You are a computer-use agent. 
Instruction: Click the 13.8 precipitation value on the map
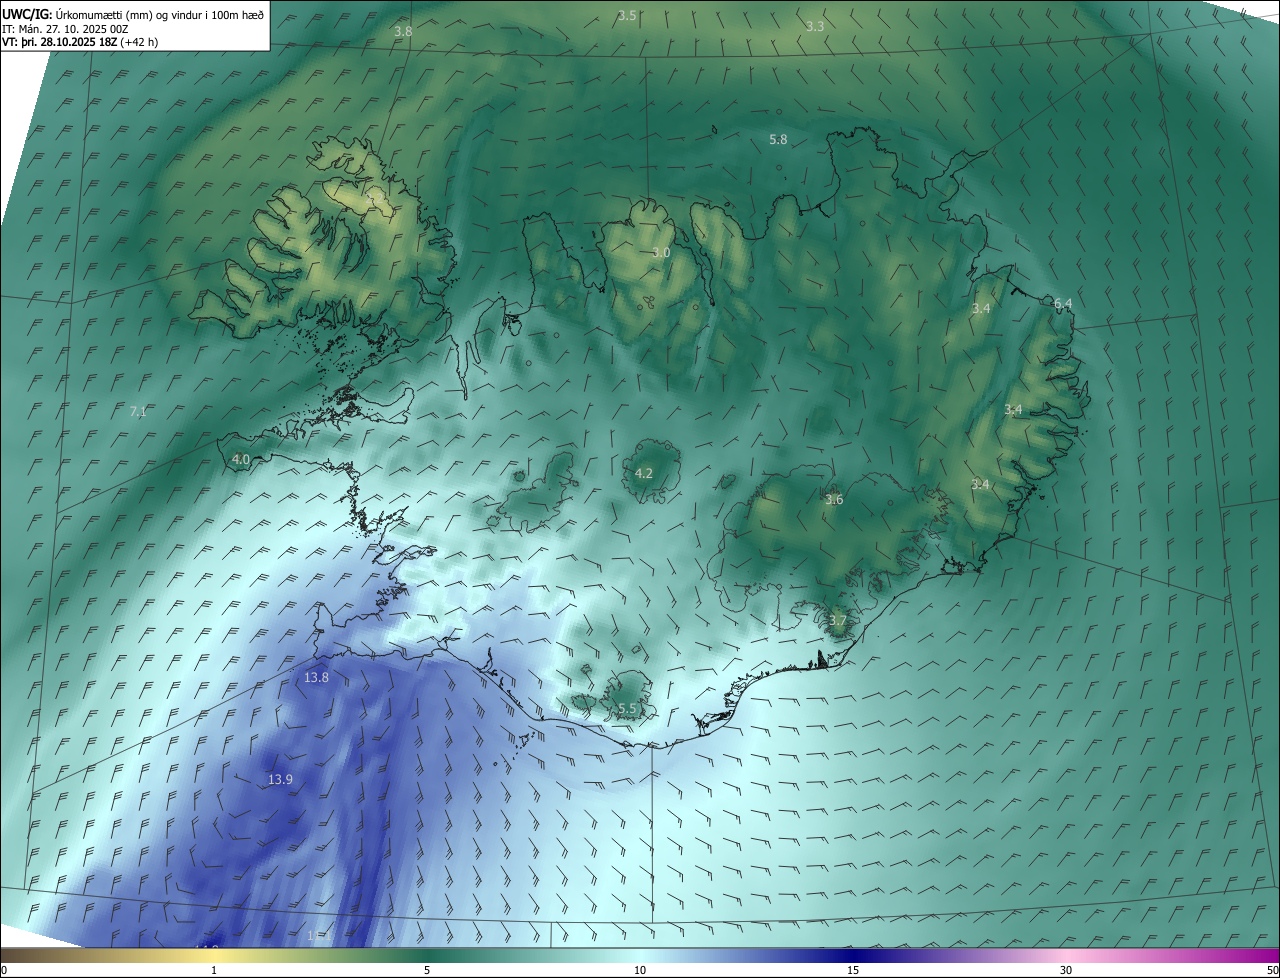[316, 678]
